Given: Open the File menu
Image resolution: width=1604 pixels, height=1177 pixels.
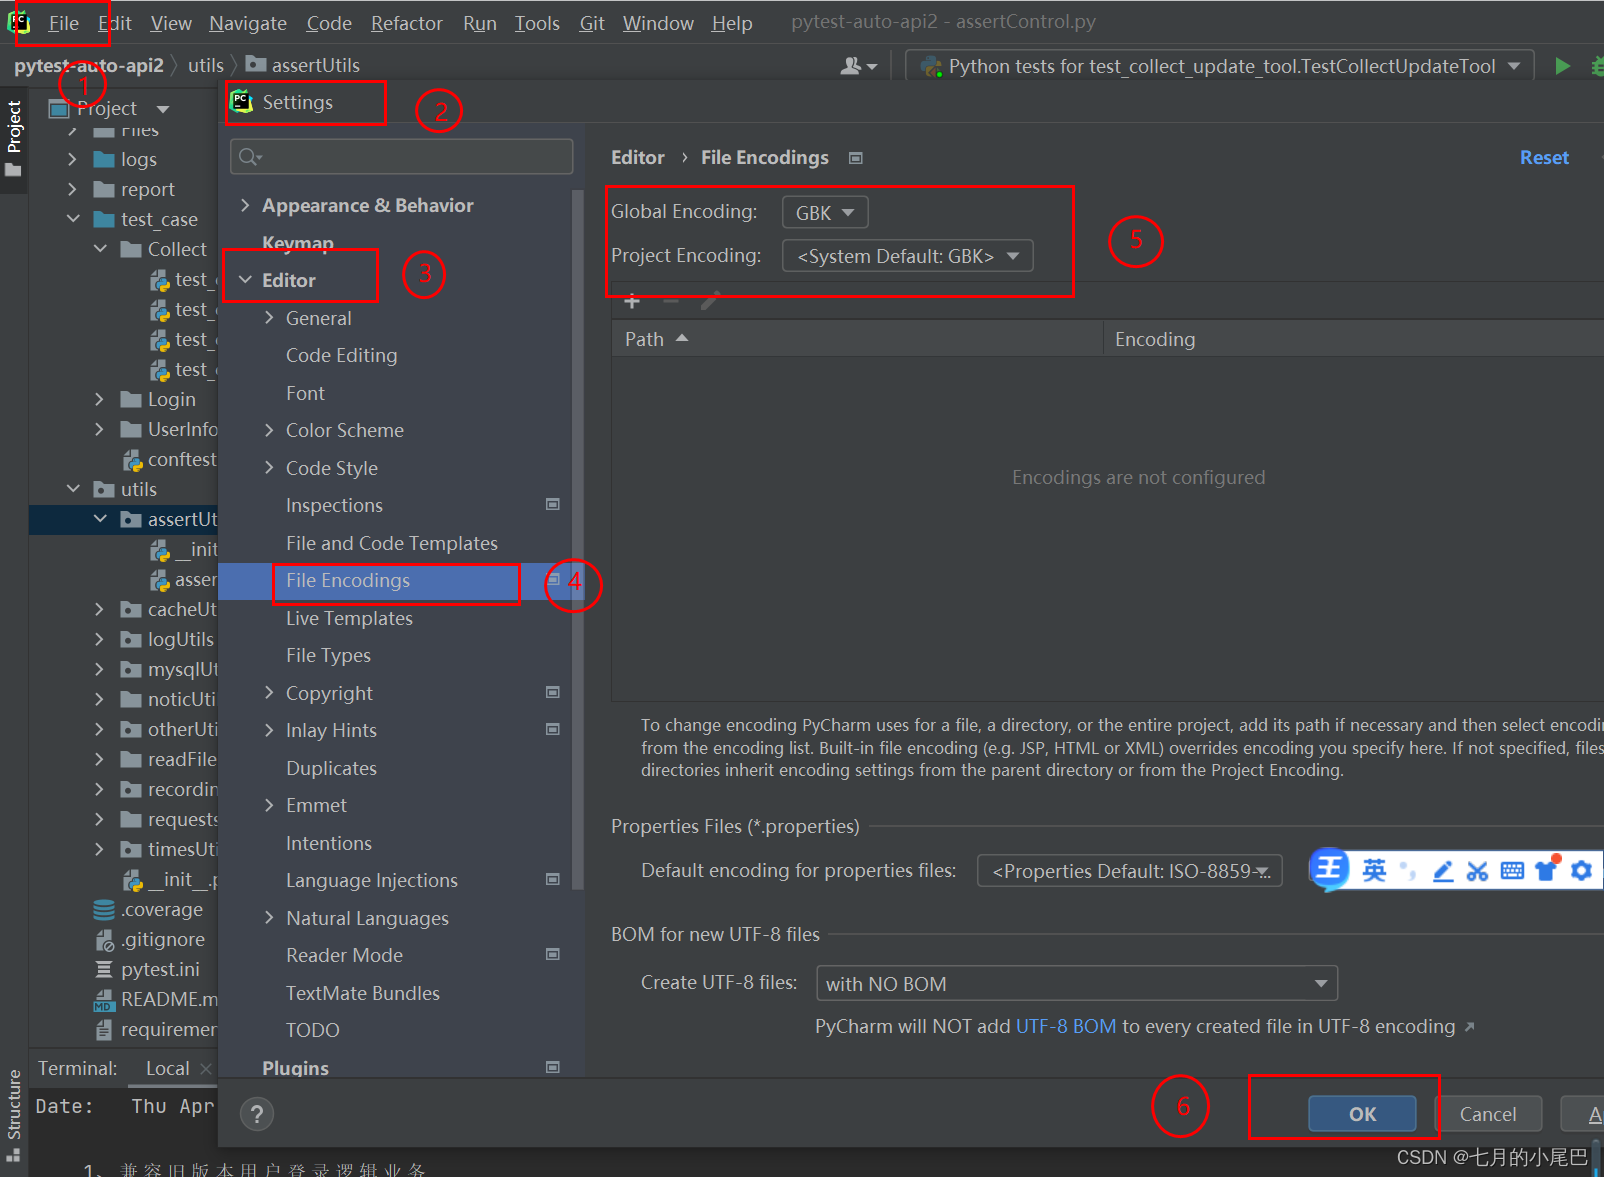Looking at the screenshot, I should tap(63, 23).
